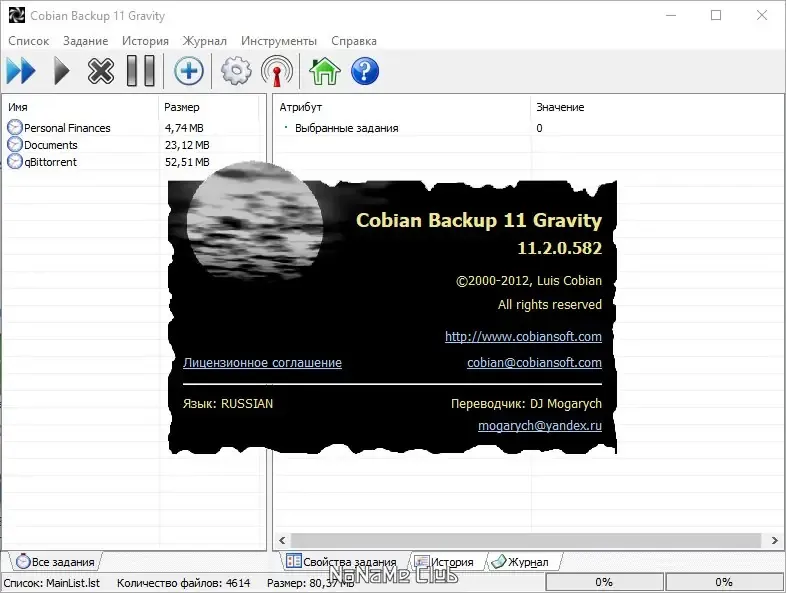Click the moon image on splash
786x593 pixels.
pos(255,219)
